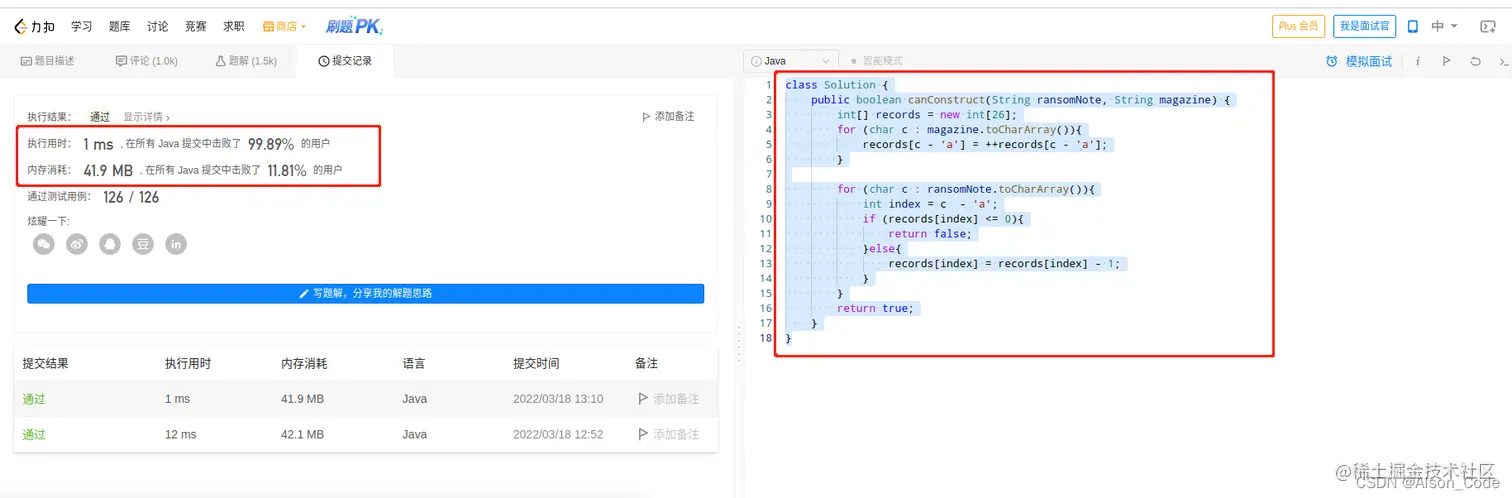The width and height of the screenshot is (1512, 498).
Task: Click the 99.89% runtime percentile
Action: [271, 144]
